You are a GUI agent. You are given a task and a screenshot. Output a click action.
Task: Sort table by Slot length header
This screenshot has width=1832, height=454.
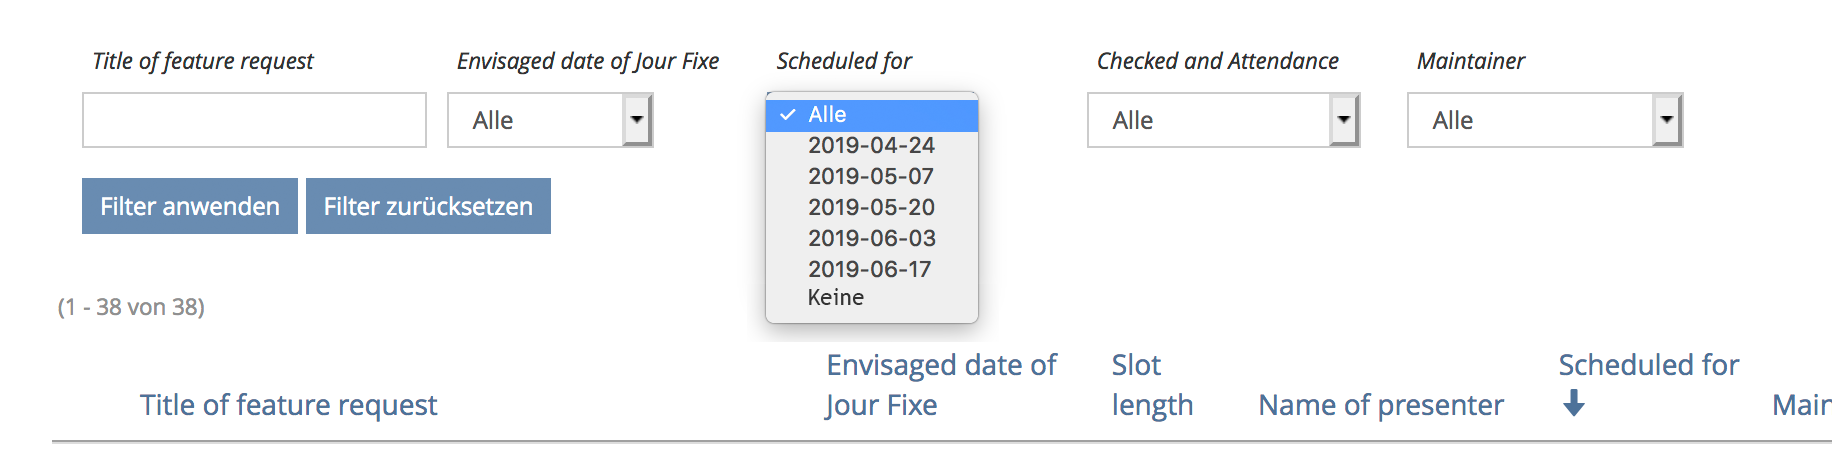(x=1151, y=385)
